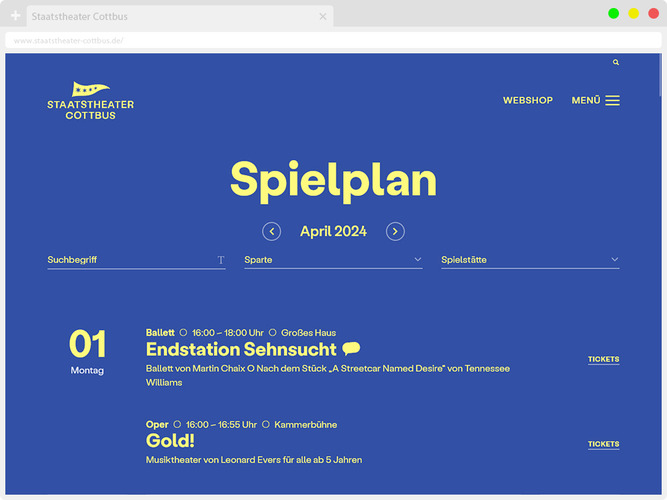Expand the Spielstätte dropdown
Image resolution: width=667 pixels, height=500 pixels.
(x=530, y=260)
